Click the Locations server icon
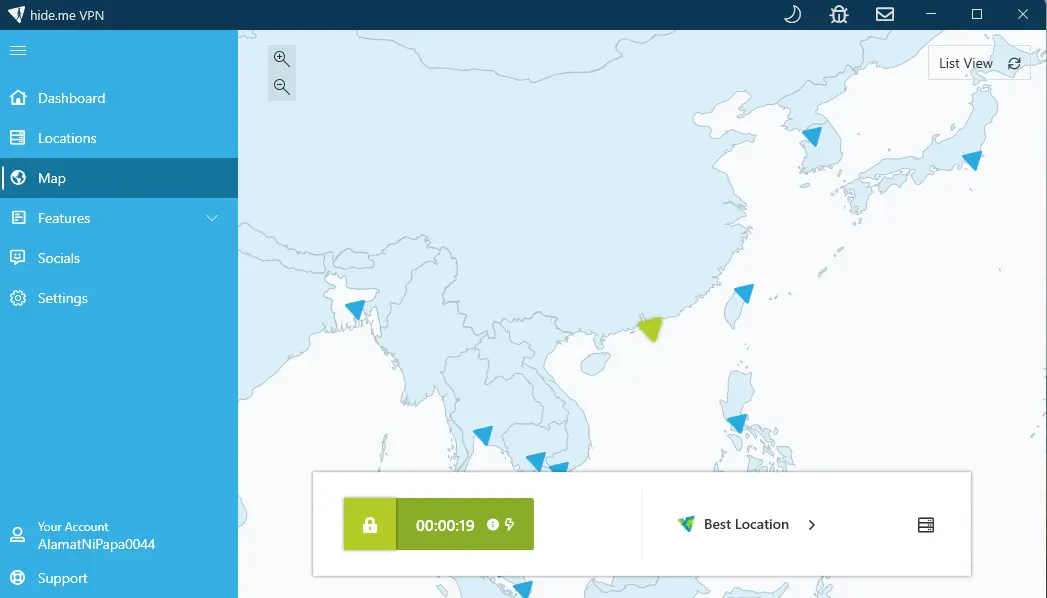The height and width of the screenshot is (598, 1047). (18, 138)
